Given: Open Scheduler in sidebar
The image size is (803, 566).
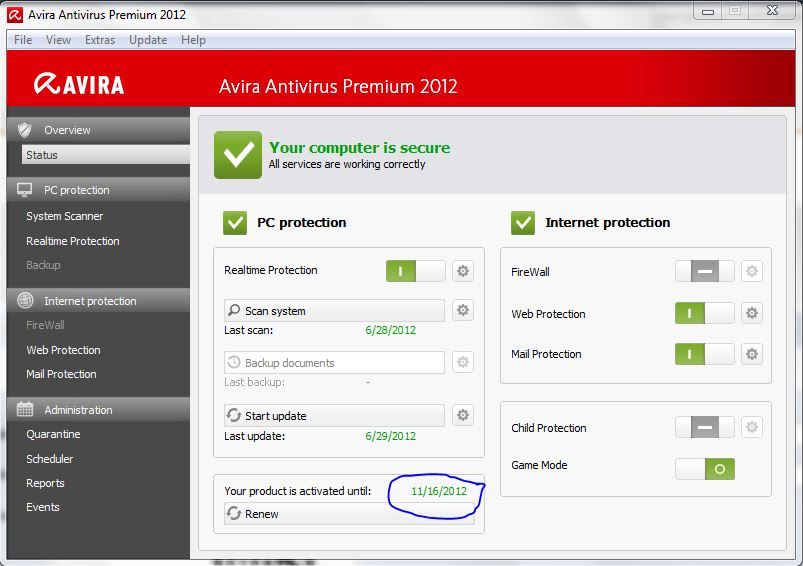Looking at the screenshot, I should coord(50,458).
